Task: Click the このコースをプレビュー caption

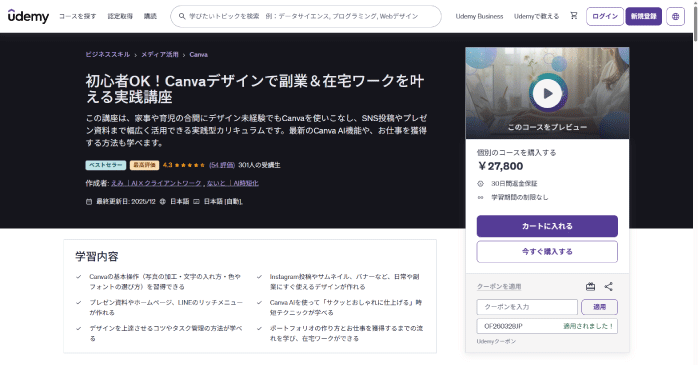Action: [x=547, y=127]
